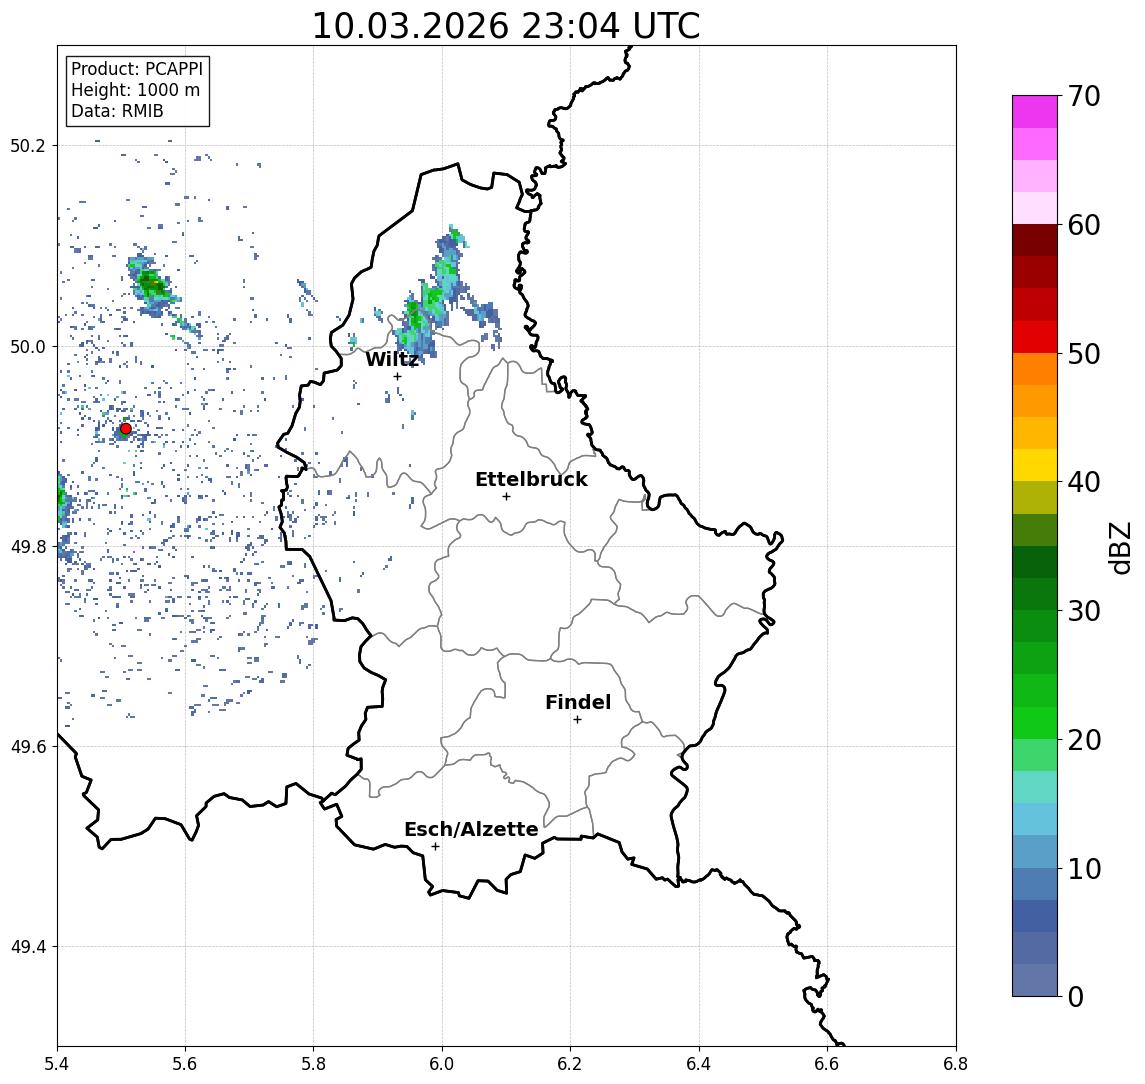Click the 6.4 longitude axis label
The image size is (1145, 1084).
(699, 1064)
